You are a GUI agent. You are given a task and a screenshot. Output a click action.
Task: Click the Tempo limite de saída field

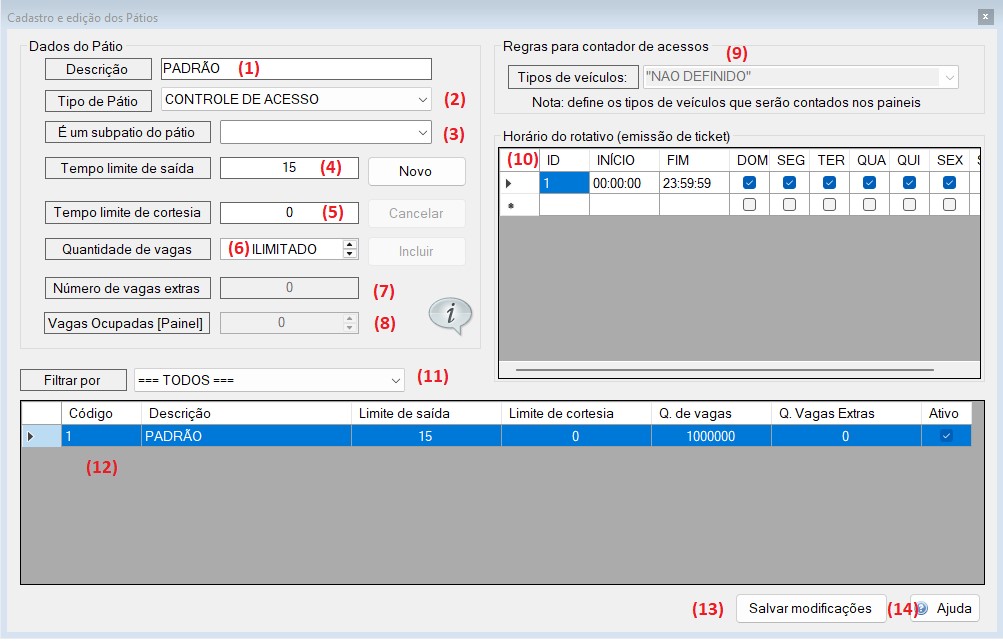tap(289, 168)
